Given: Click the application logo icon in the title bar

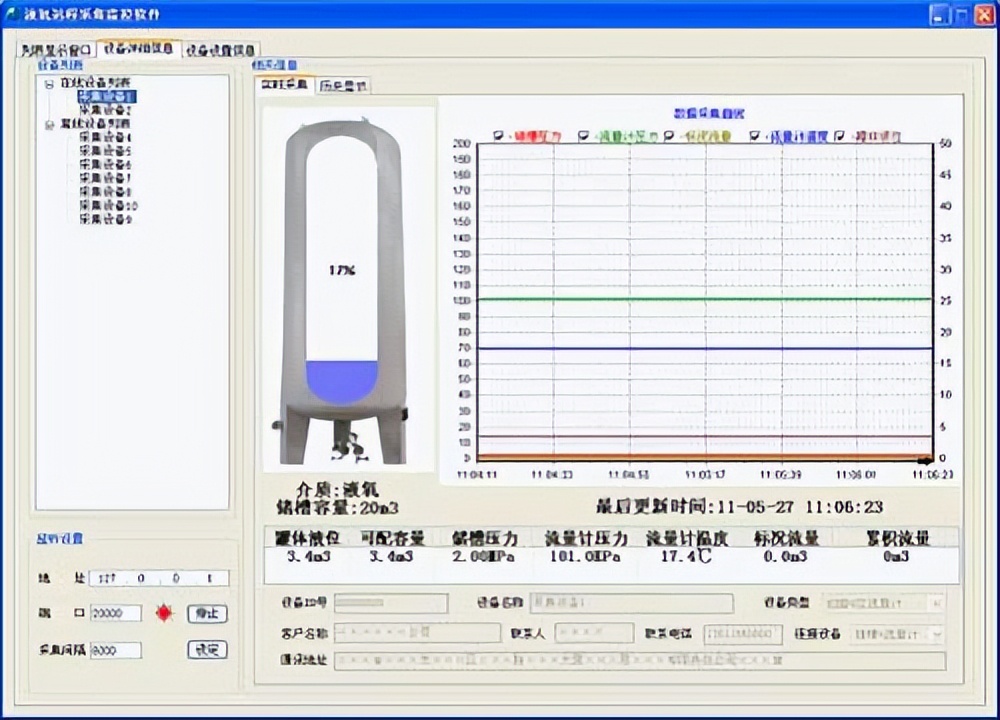Looking at the screenshot, I should tap(10, 14).
